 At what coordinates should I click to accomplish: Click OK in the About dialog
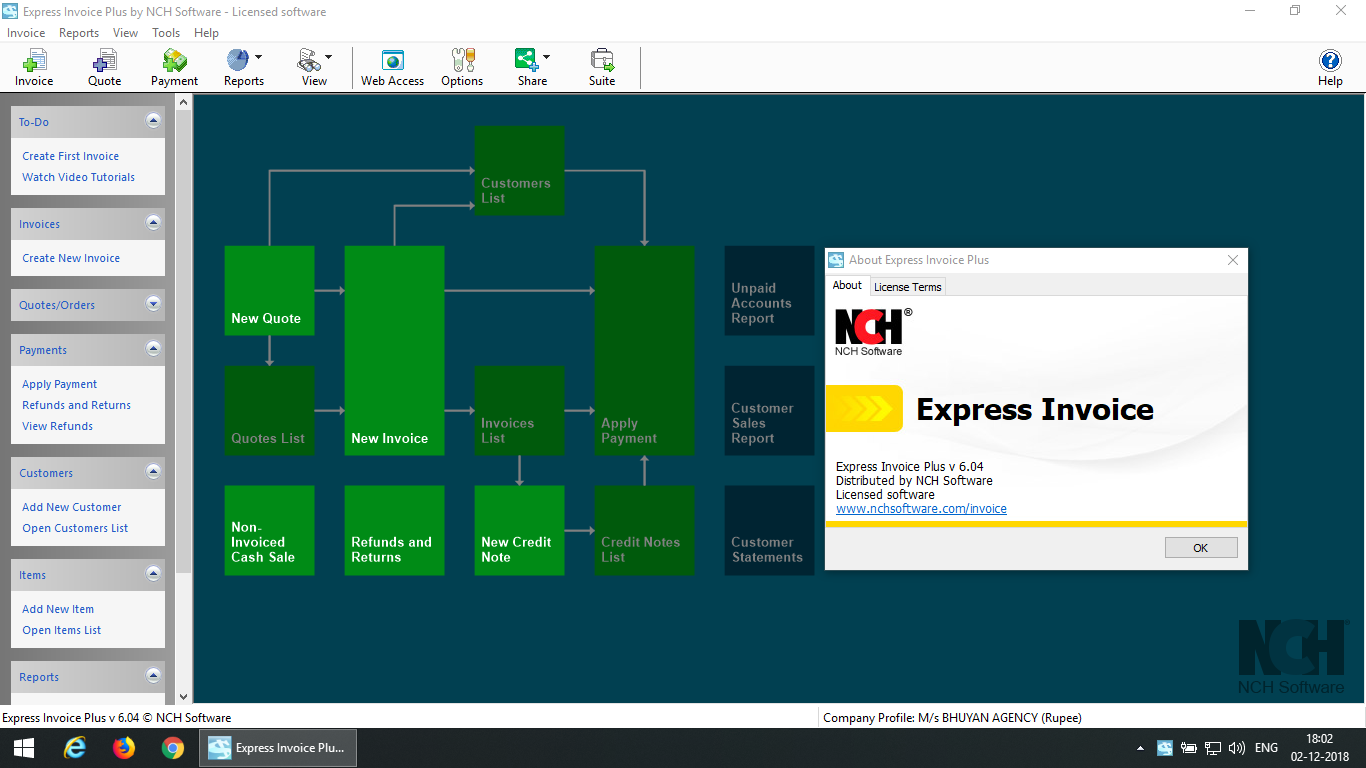[1201, 548]
